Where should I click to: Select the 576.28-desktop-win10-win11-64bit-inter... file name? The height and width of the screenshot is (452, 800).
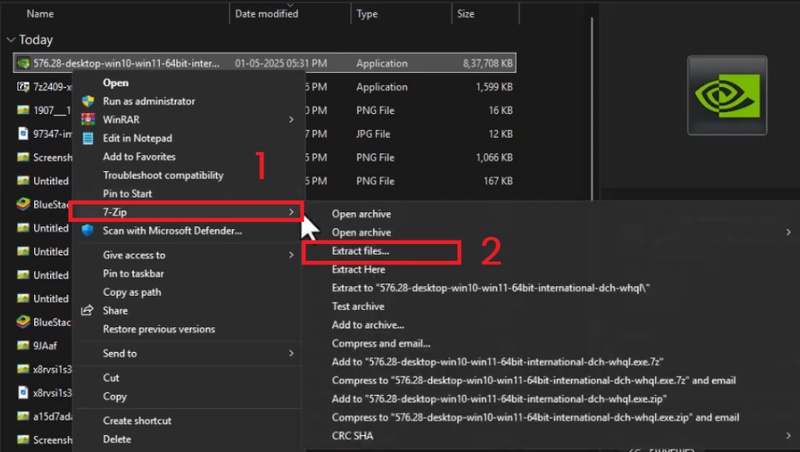(x=127, y=63)
